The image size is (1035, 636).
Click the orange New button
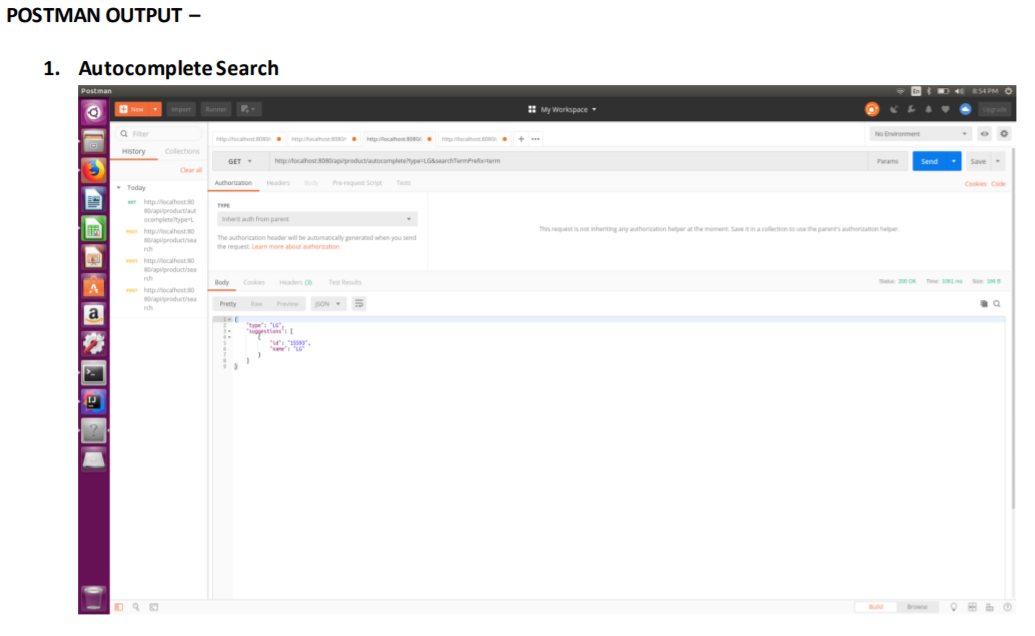tap(133, 109)
